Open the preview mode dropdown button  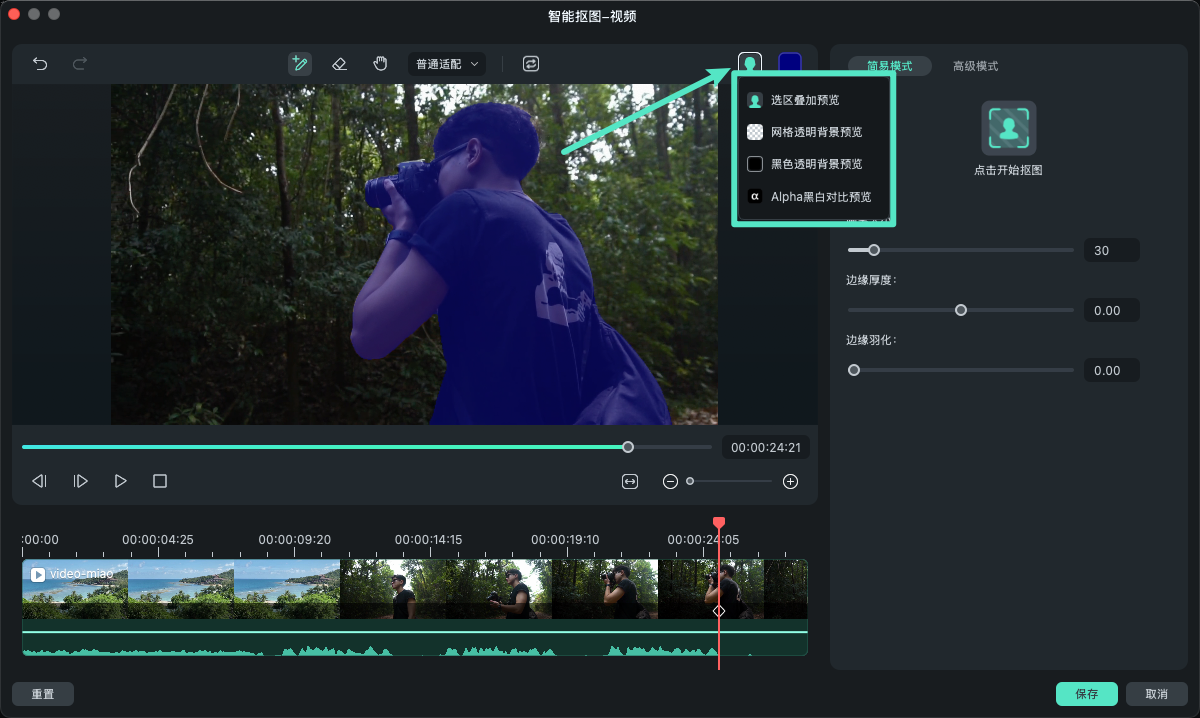[x=749, y=63]
